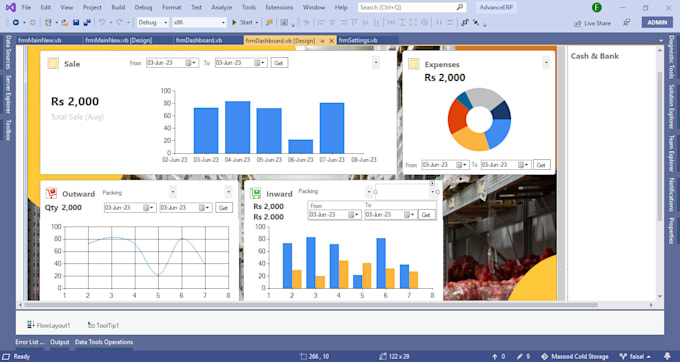
Task: Open the send feedback icon beside Live Share
Action: pyautogui.click(x=626, y=23)
